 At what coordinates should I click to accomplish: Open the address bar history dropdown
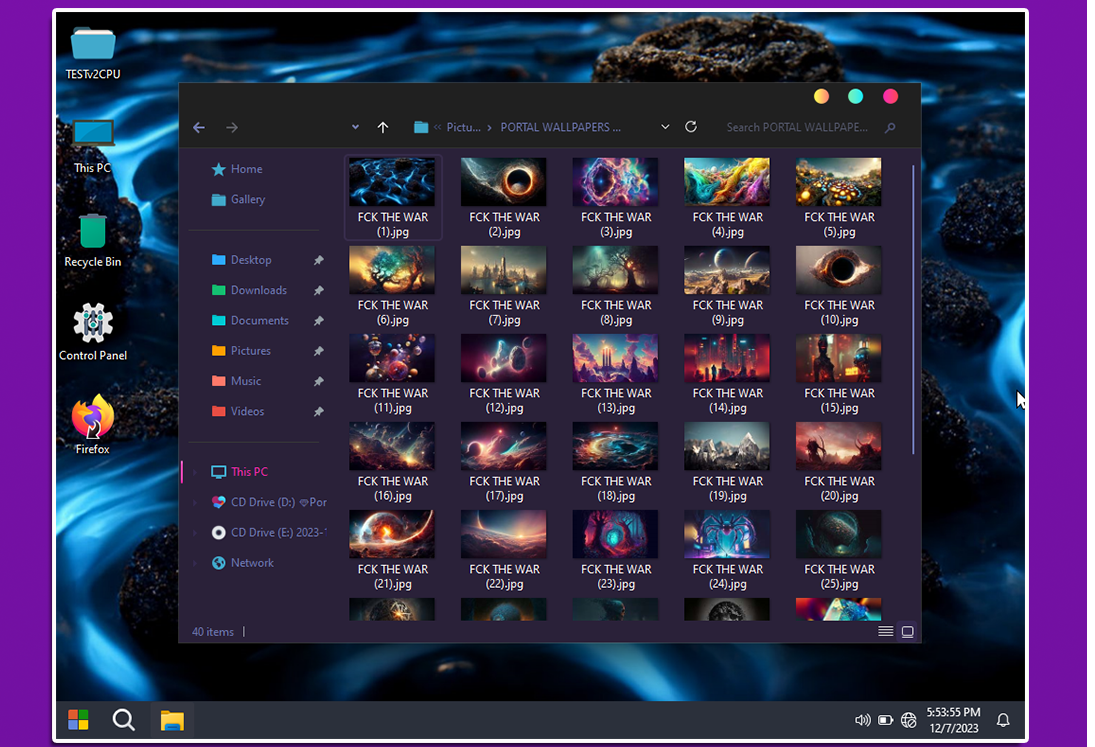pos(665,127)
